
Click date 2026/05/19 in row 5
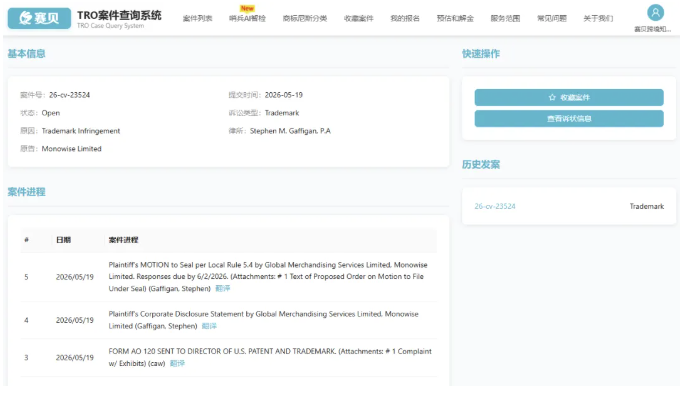point(75,277)
